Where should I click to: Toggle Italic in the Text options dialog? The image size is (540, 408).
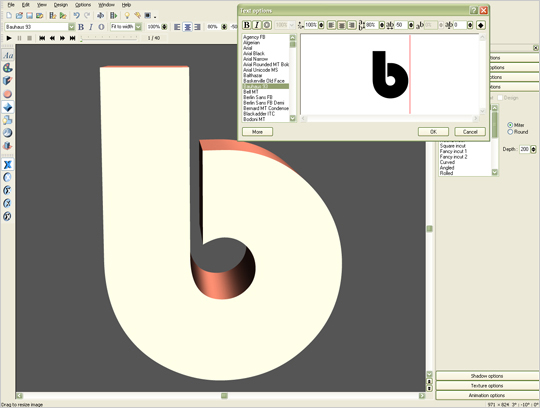[257, 25]
